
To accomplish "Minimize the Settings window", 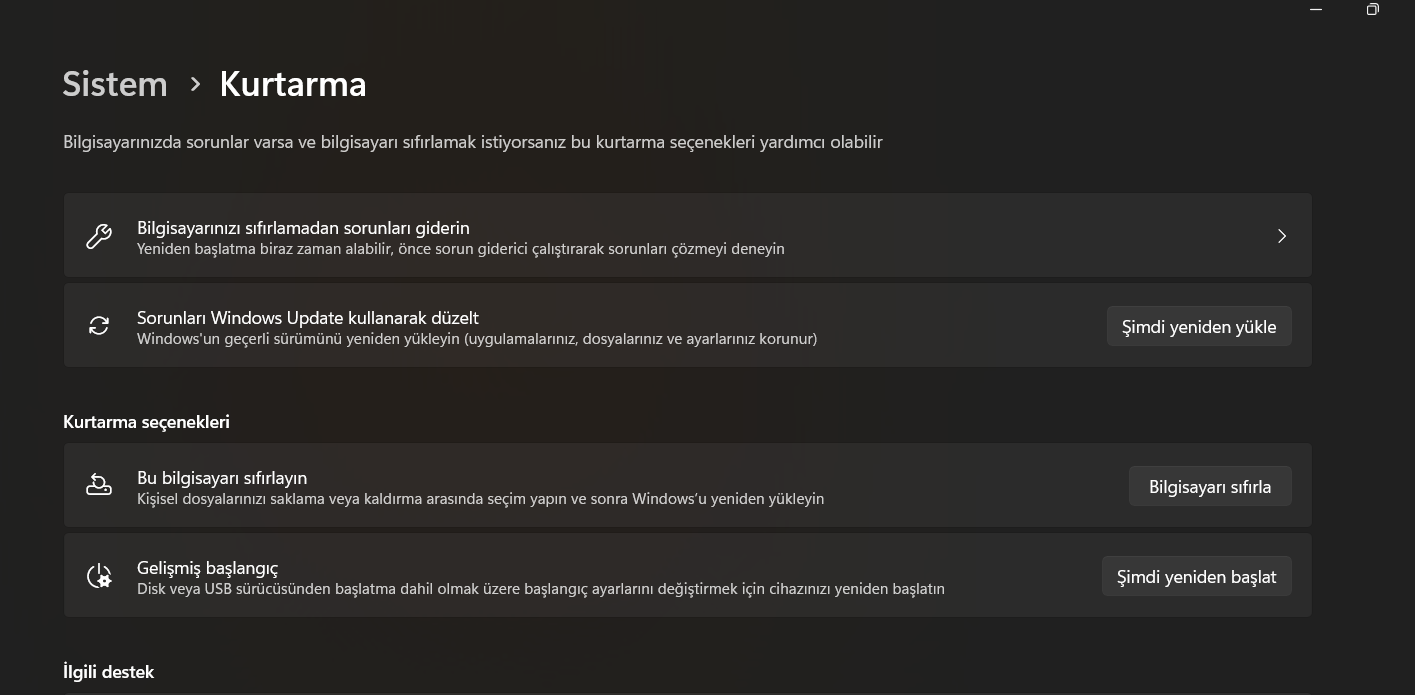I will click(1316, 10).
